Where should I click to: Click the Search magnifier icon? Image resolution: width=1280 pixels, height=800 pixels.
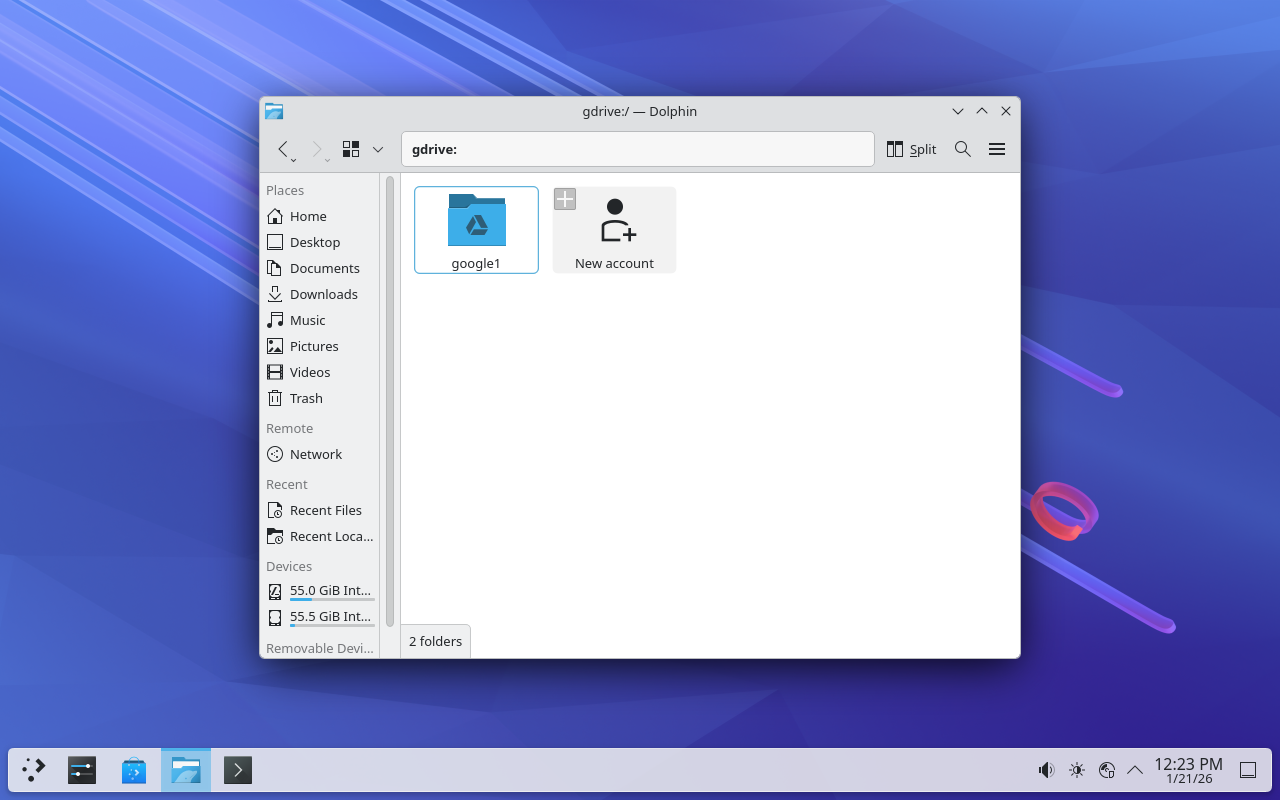962,149
